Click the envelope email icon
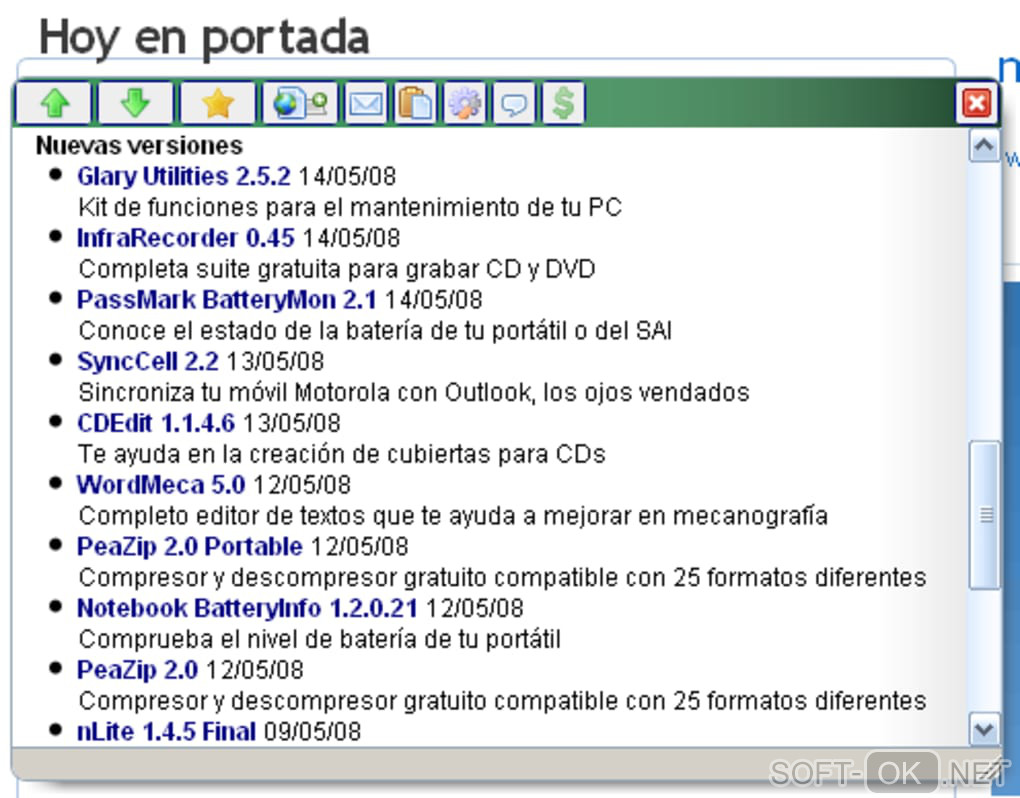The width and height of the screenshot is (1020, 798). (x=366, y=103)
